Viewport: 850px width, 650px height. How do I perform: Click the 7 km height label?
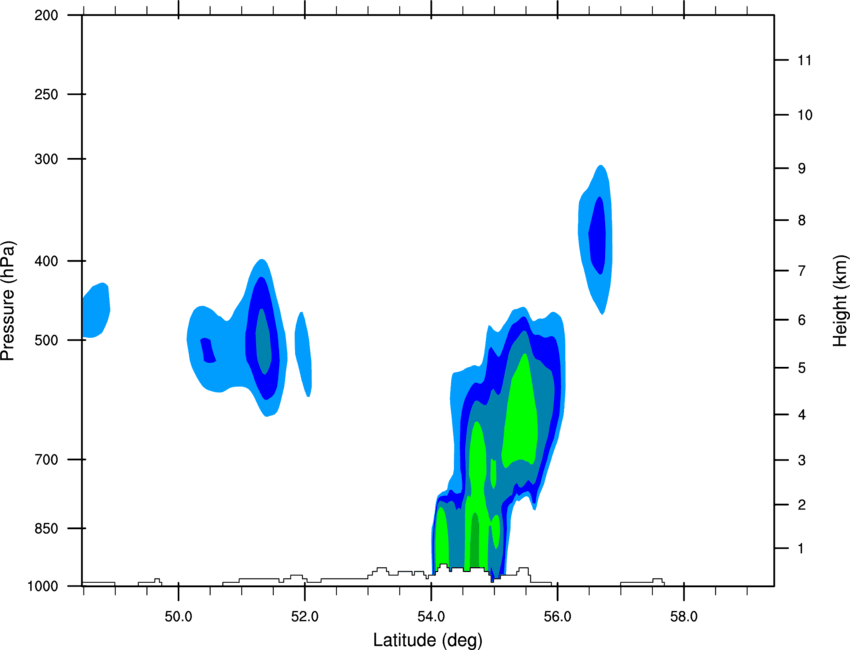(x=802, y=271)
